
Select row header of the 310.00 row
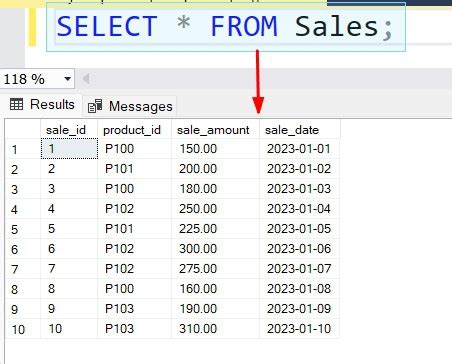pyautogui.click(x=23, y=329)
